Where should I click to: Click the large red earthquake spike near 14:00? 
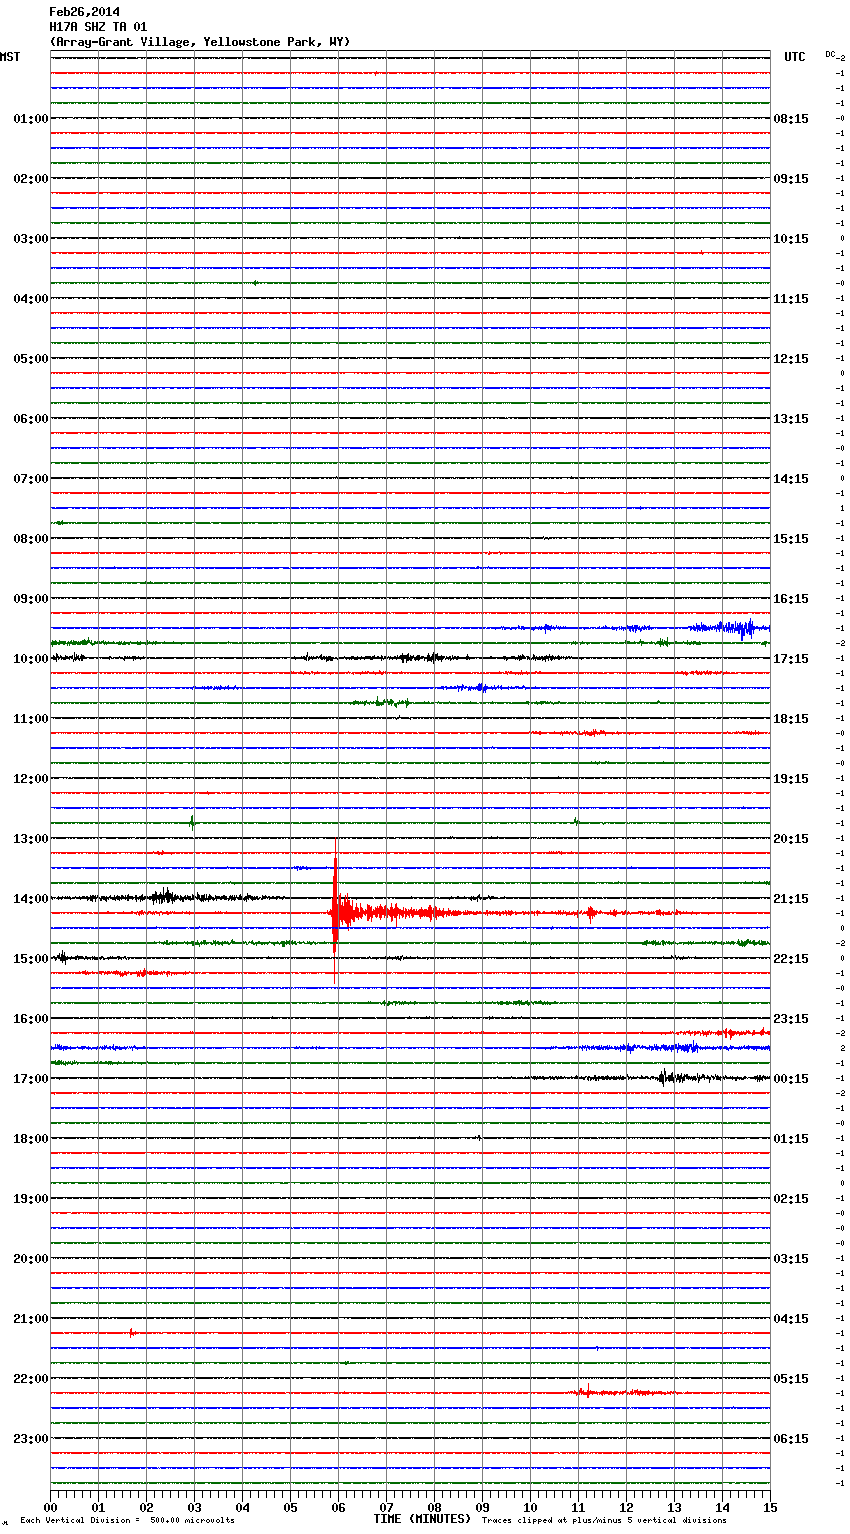[x=336, y=913]
